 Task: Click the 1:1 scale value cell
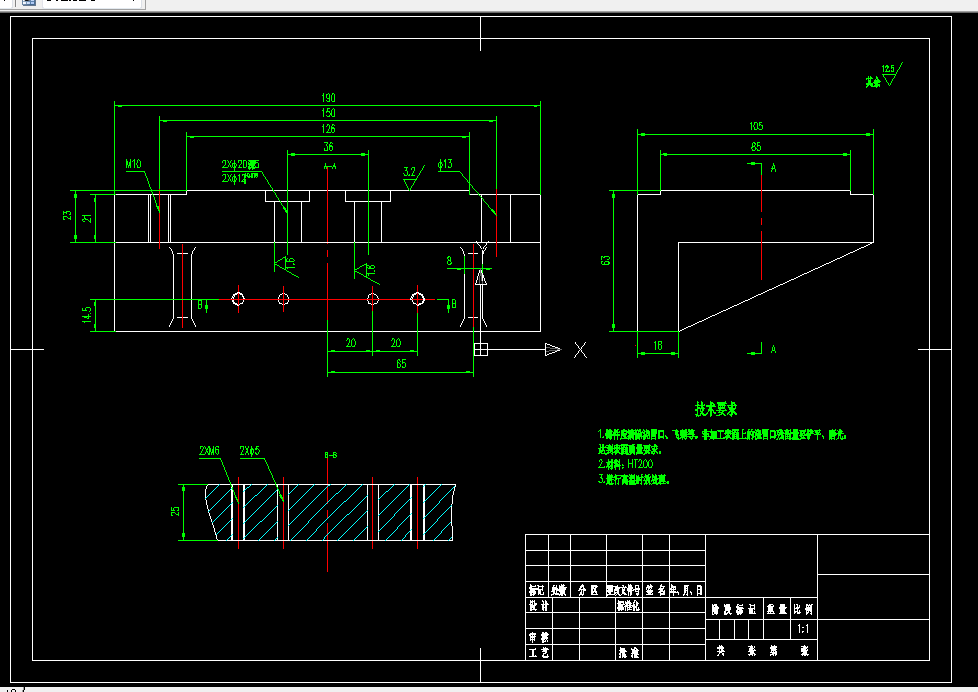tap(803, 629)
